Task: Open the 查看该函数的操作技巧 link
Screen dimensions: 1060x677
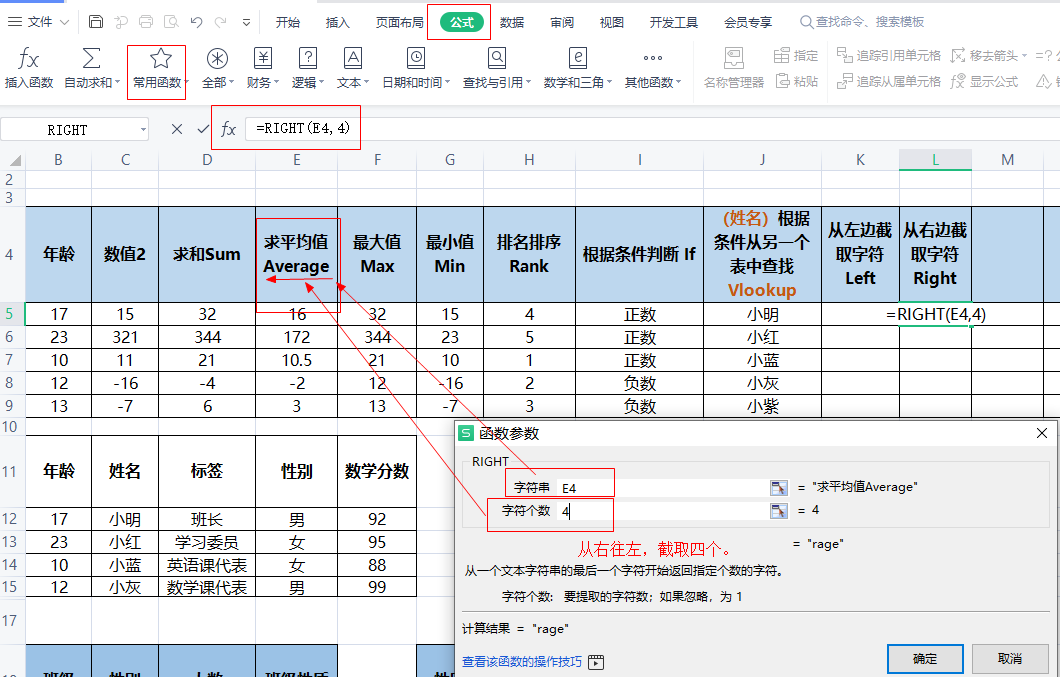Action: point(521,661)
